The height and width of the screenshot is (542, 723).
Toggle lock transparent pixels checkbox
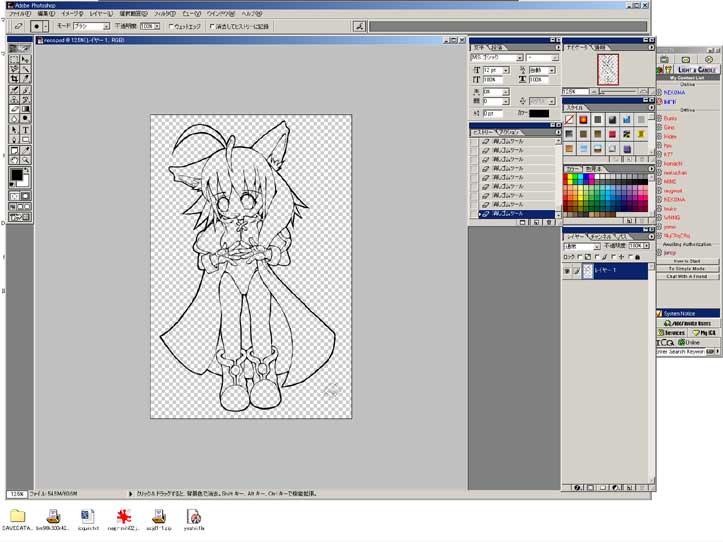[580, 257]
